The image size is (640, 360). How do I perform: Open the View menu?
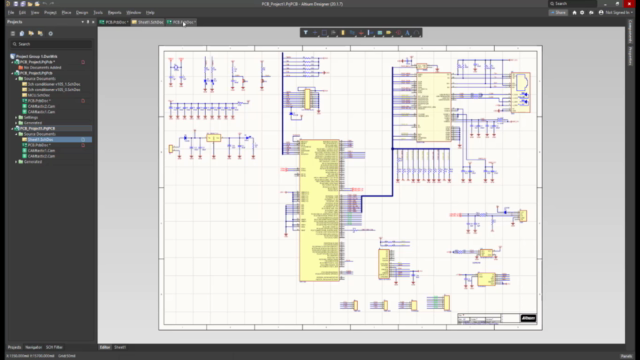pyautogui.click(x=35, y=13)
